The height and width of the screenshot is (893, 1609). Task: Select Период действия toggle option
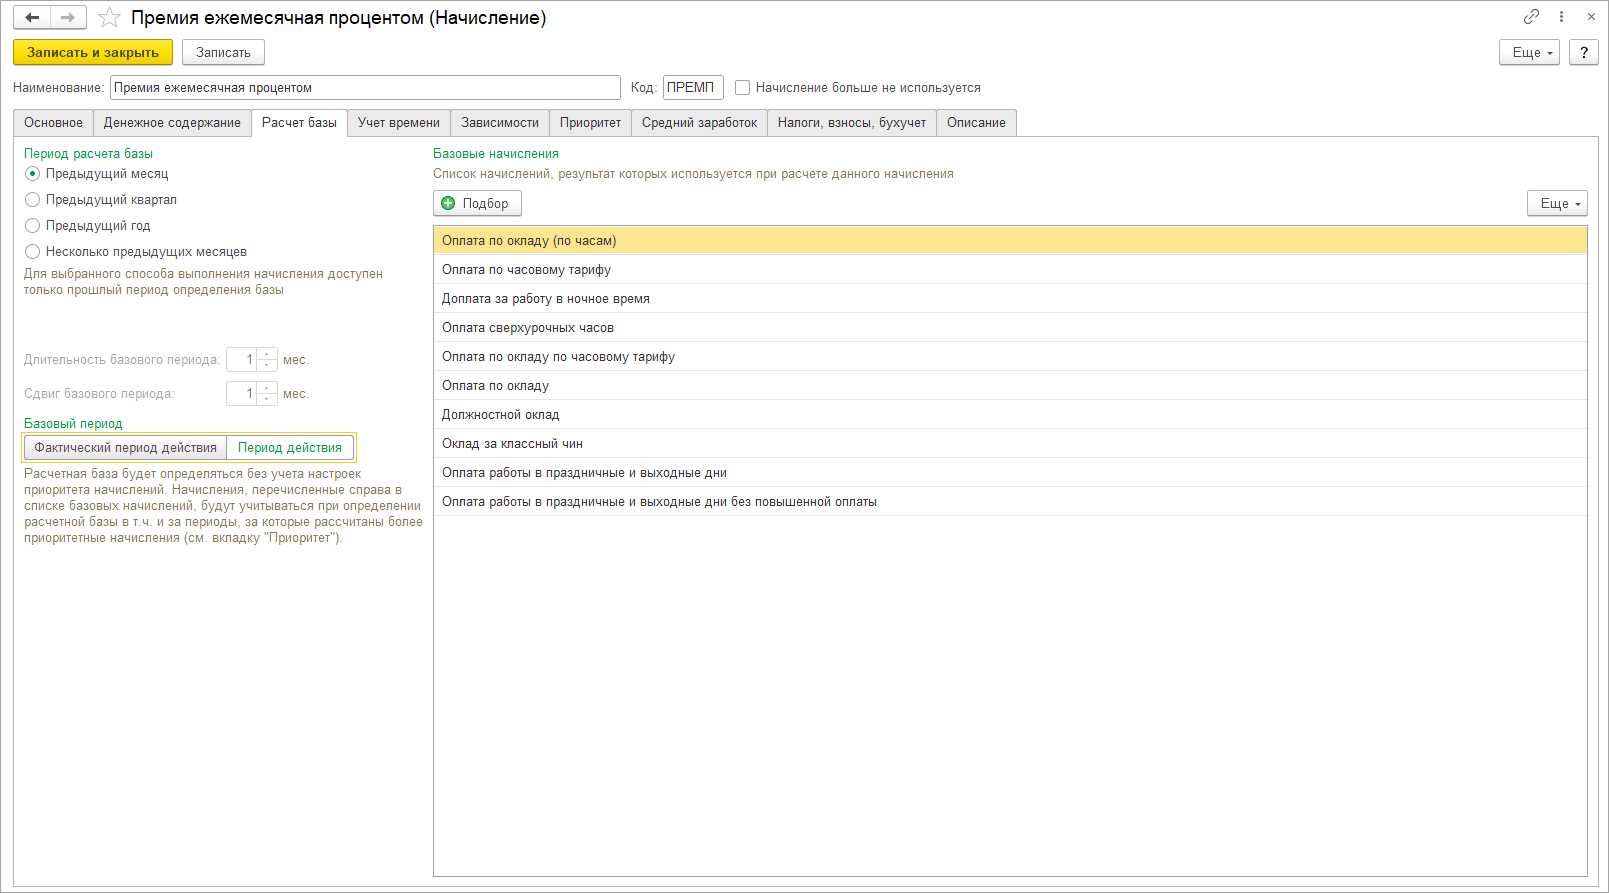(290, 448)
